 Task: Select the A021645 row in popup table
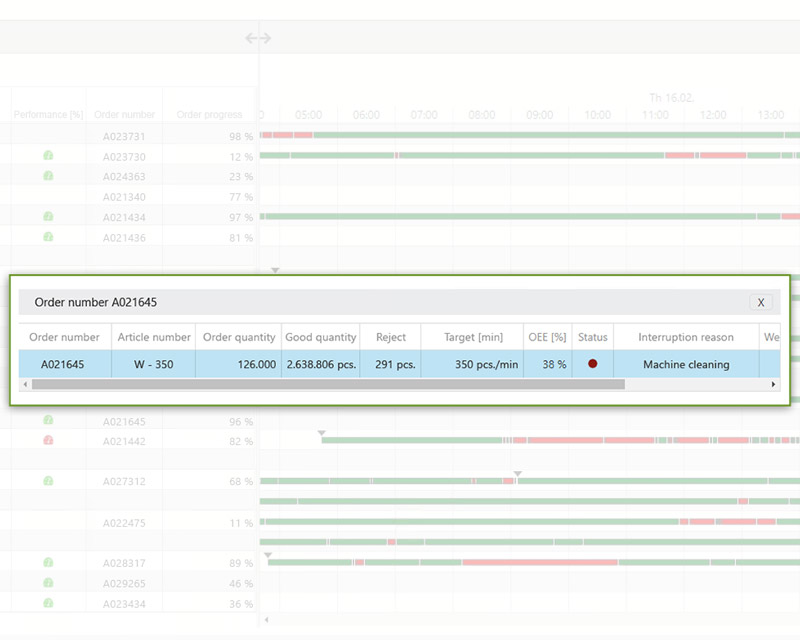pos(64,365)
